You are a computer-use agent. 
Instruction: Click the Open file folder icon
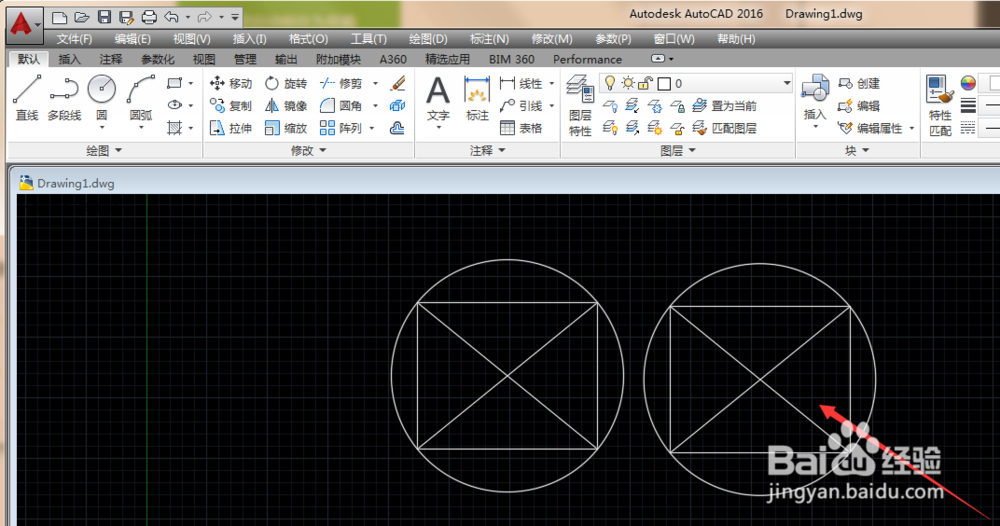[82, 17]
